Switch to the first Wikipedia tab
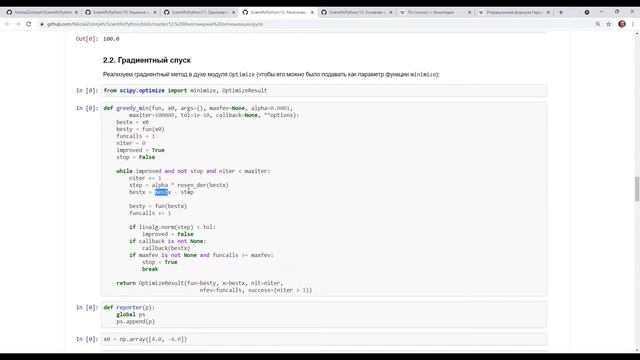 tap(434, 12)
